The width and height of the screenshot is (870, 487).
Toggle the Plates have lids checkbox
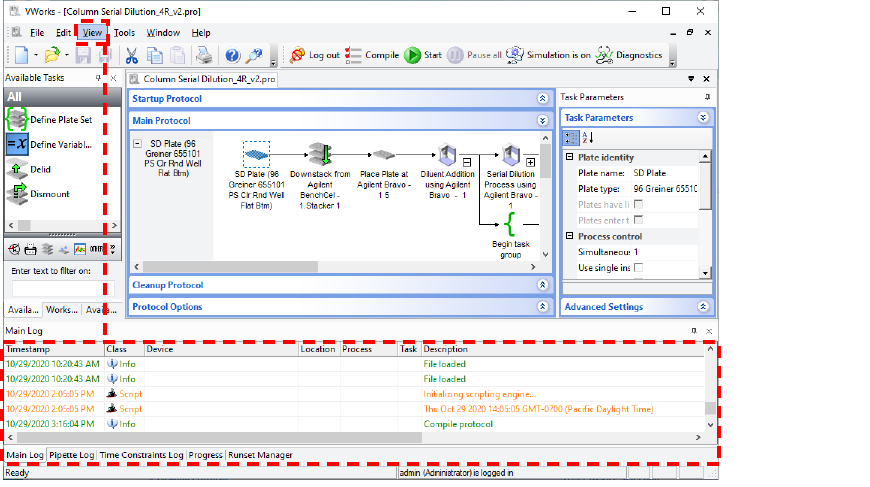(639, 204)
